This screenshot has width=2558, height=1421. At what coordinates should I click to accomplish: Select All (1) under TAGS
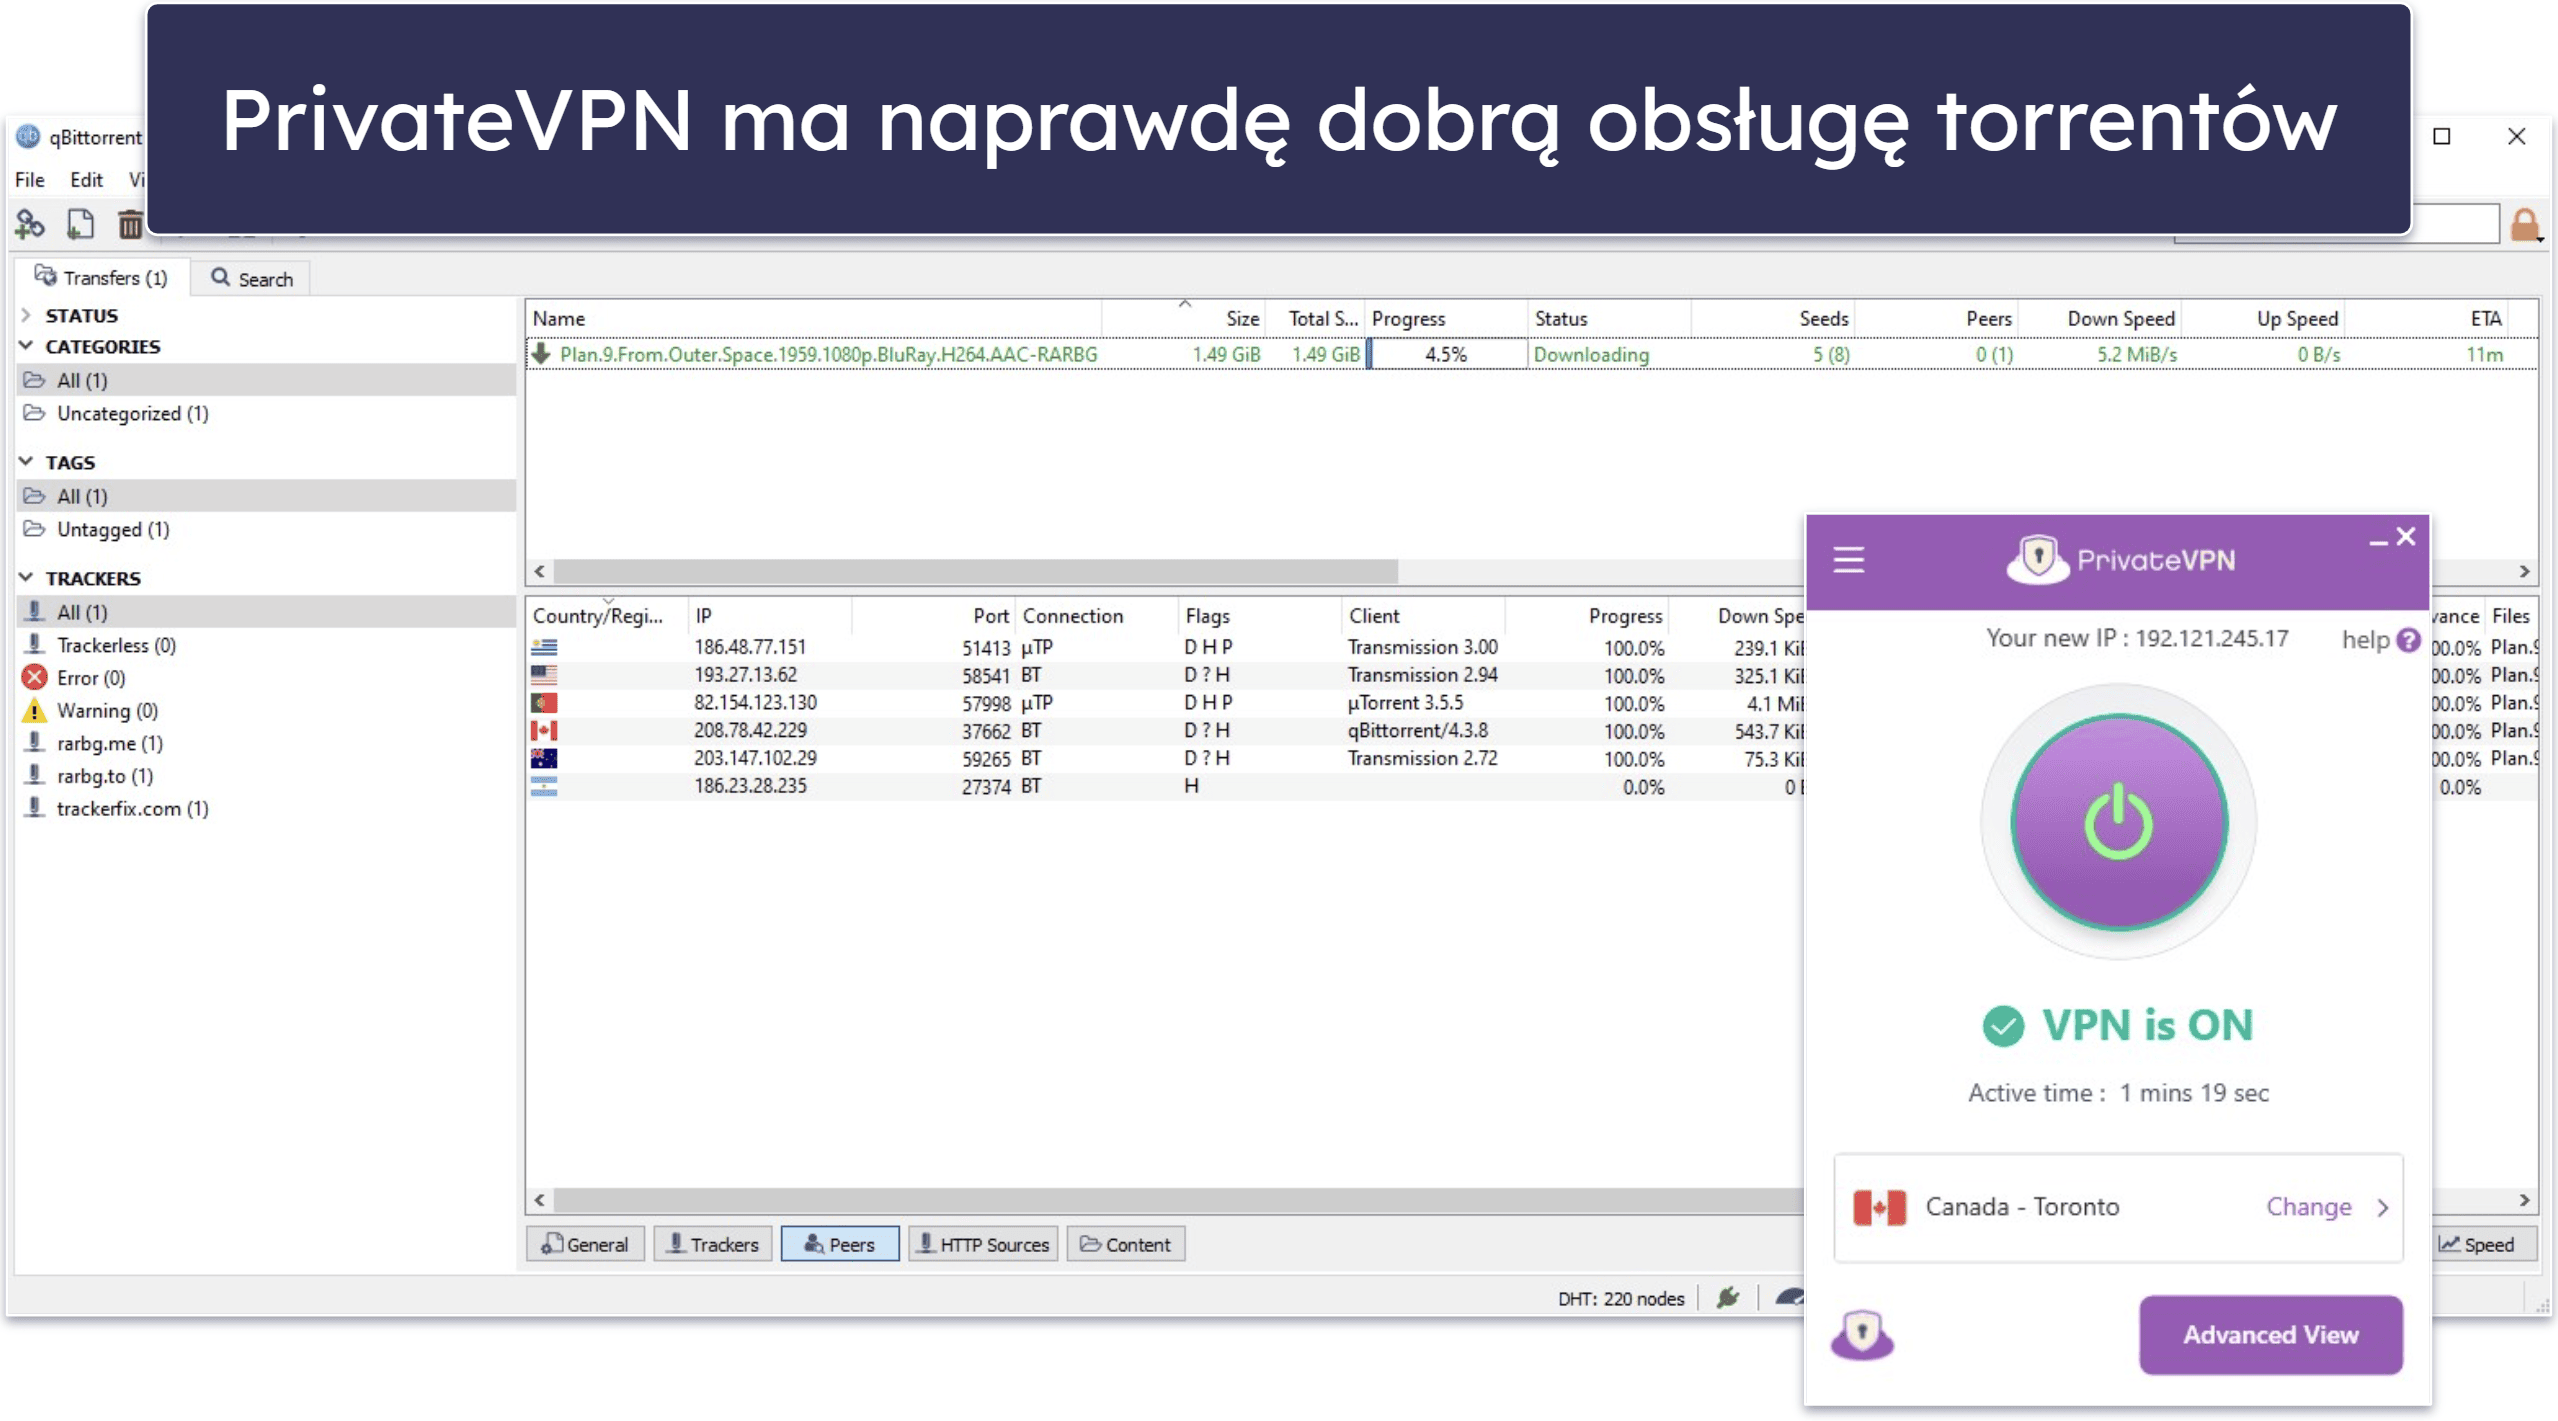(x=267, y=496)
